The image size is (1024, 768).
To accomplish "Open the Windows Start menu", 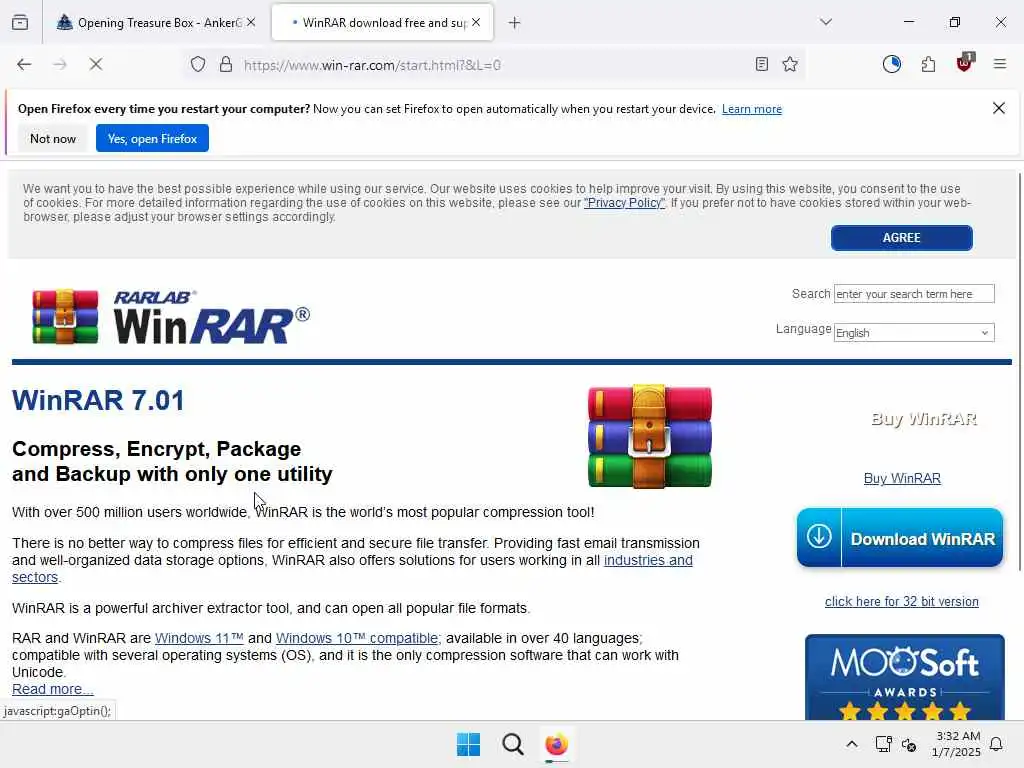I will pos(468,744).
